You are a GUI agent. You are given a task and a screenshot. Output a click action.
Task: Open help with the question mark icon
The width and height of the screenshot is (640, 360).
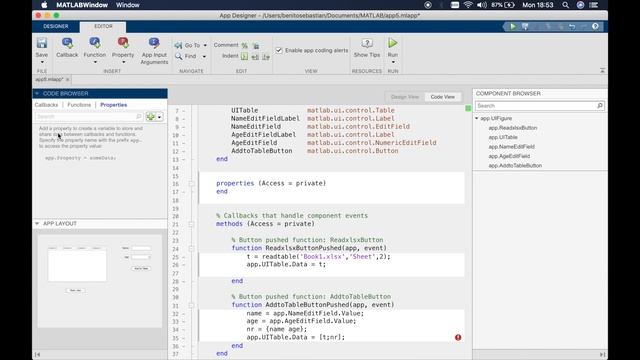(595, 27)
